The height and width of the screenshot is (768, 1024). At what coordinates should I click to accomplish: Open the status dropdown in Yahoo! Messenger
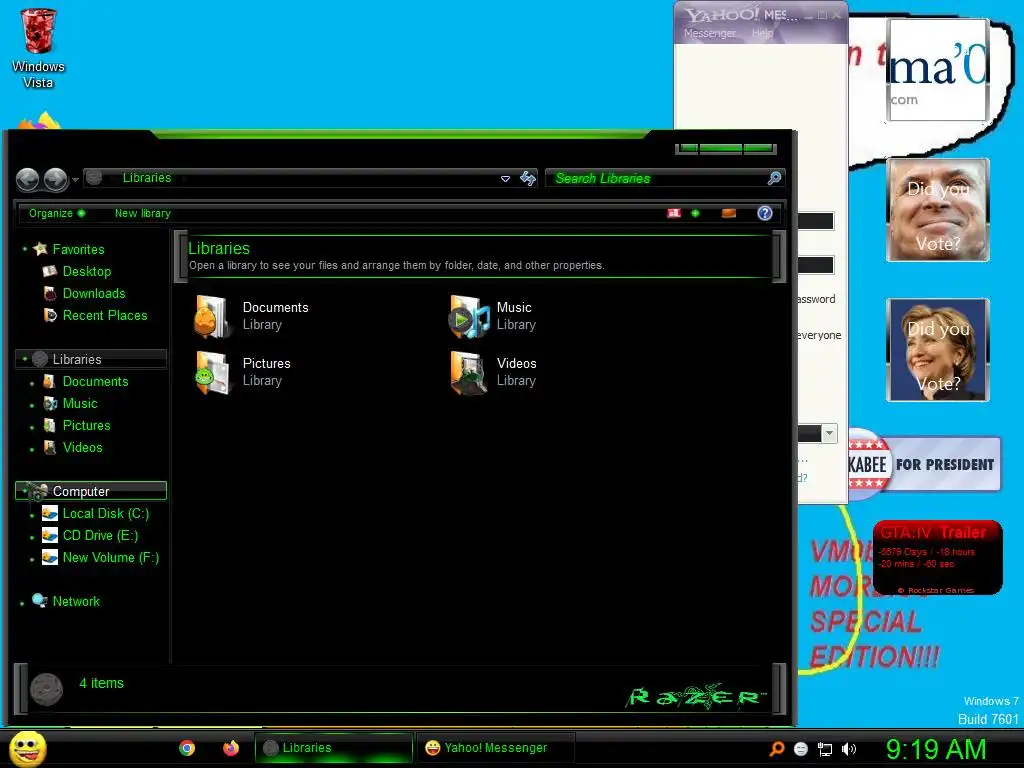[x=829, y=433]
